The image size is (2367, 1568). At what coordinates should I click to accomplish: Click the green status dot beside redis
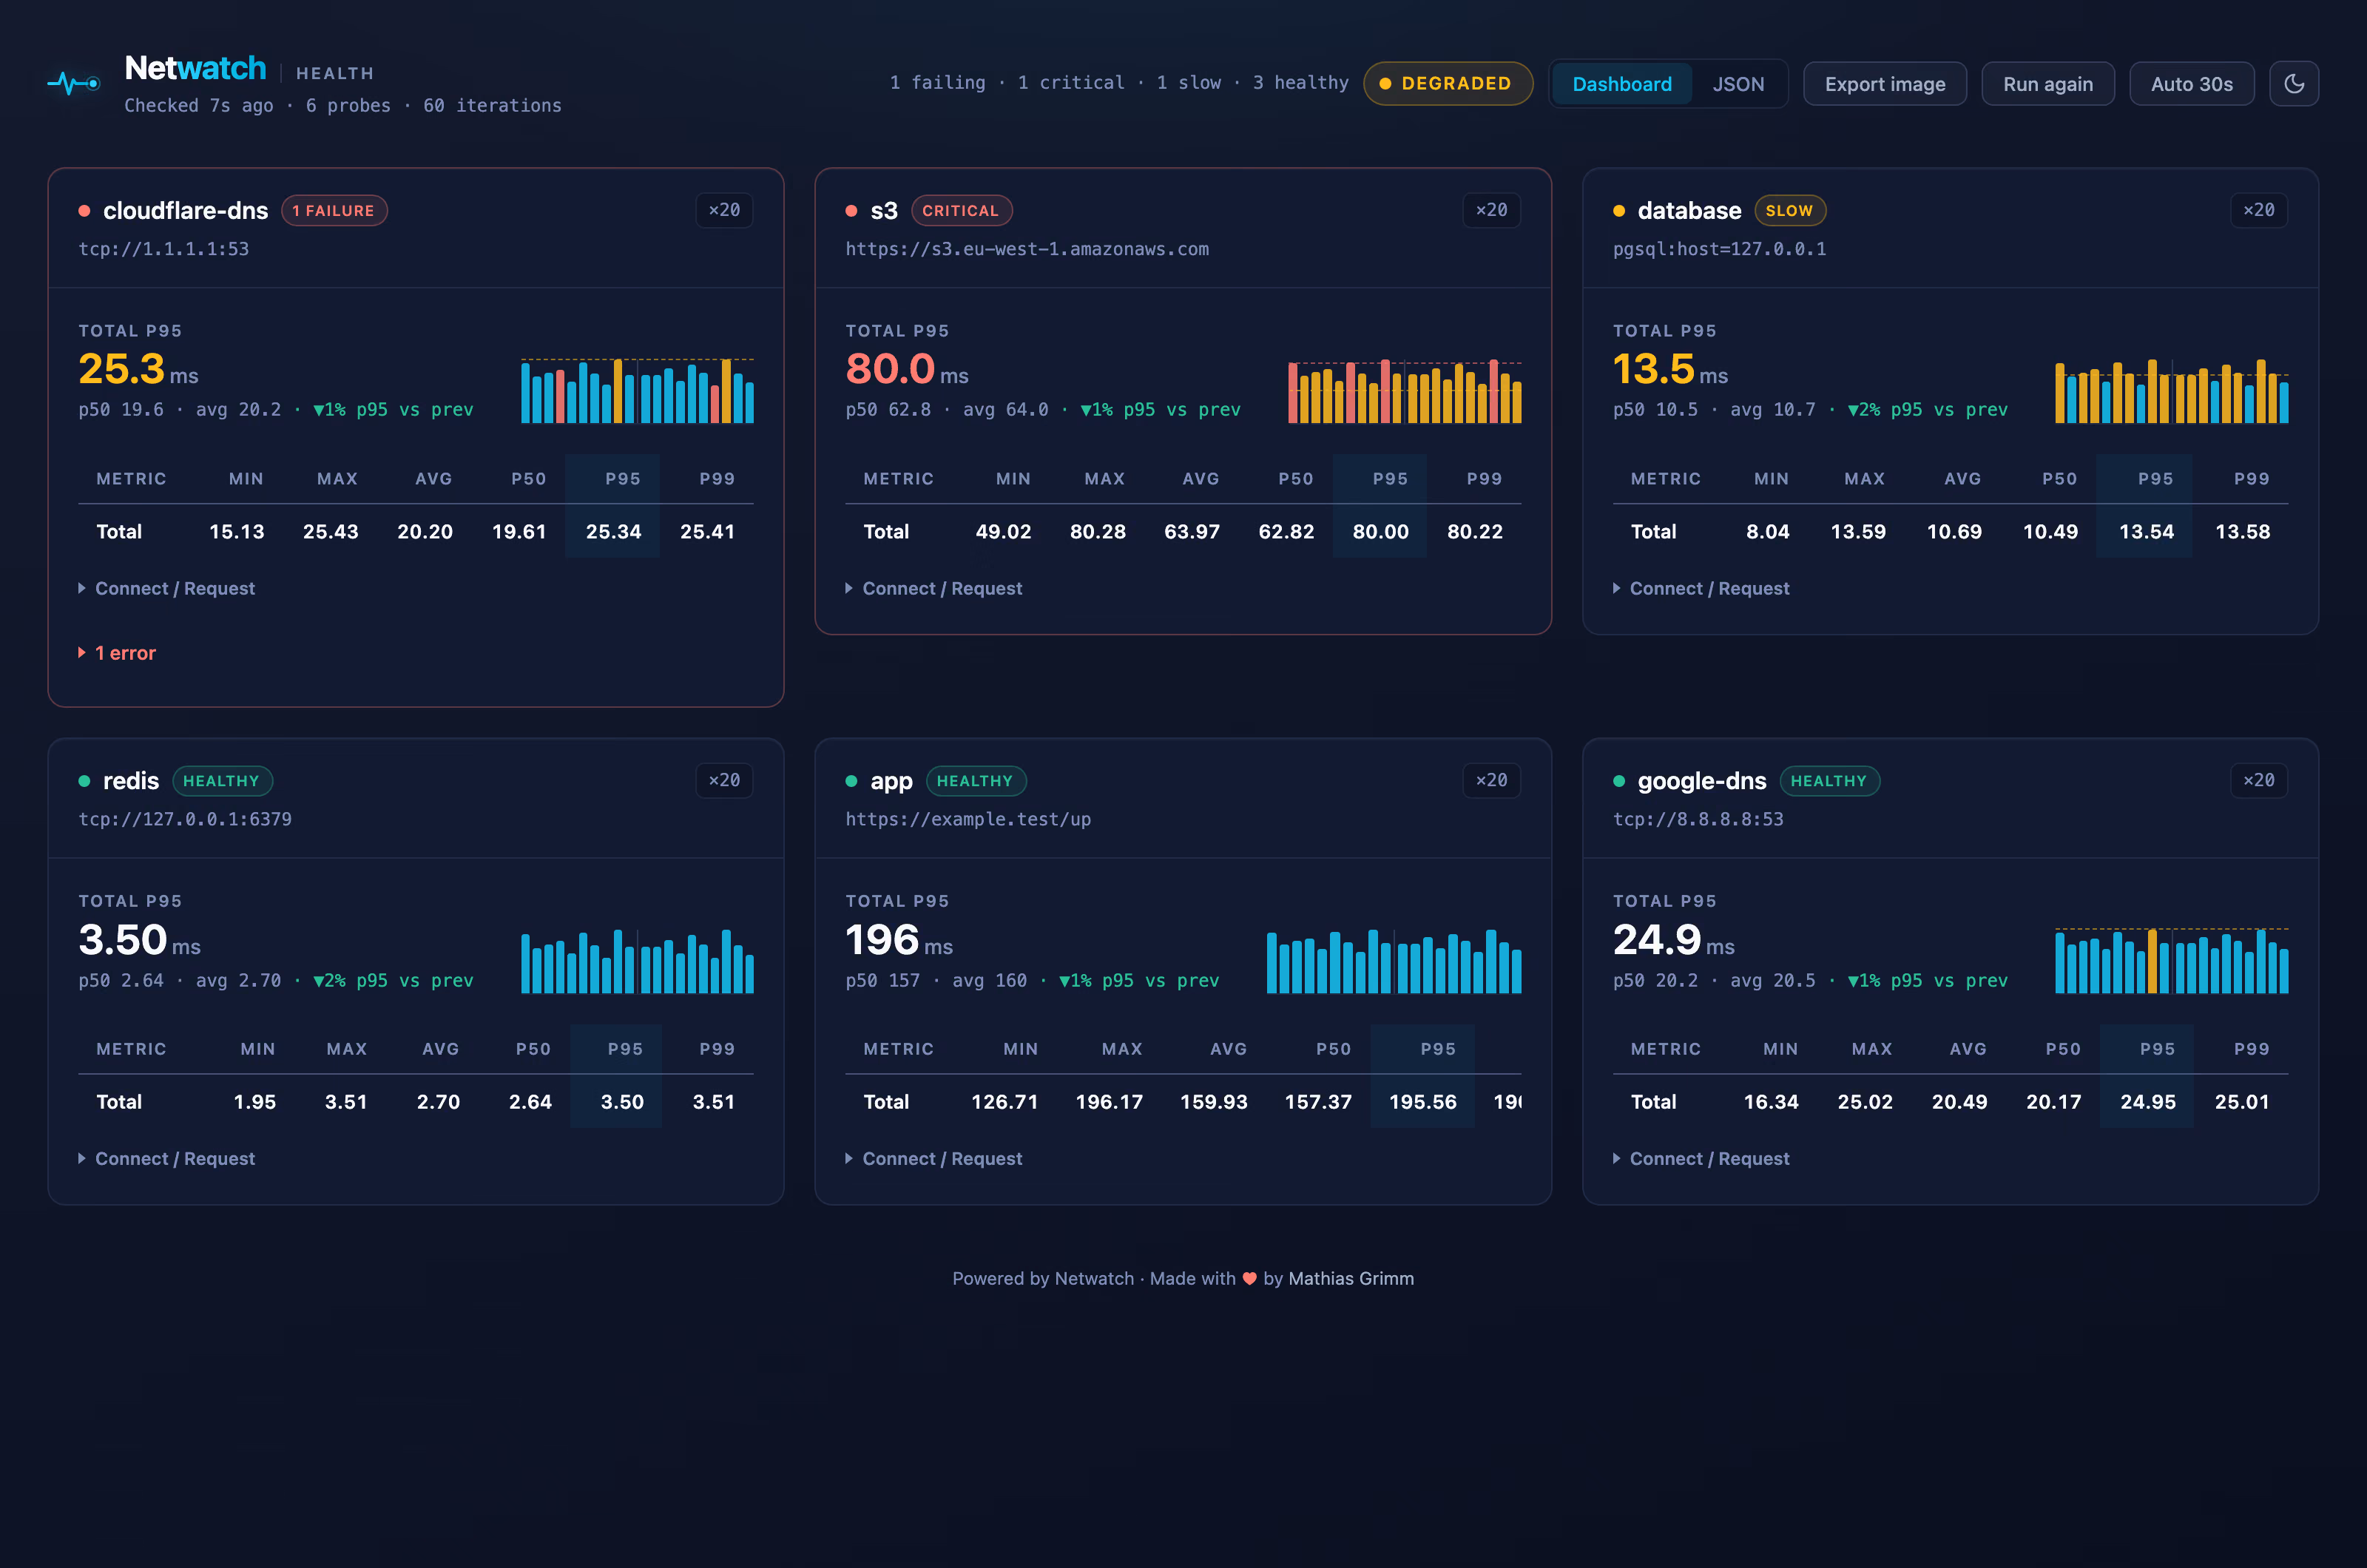[x=84, y=781]
